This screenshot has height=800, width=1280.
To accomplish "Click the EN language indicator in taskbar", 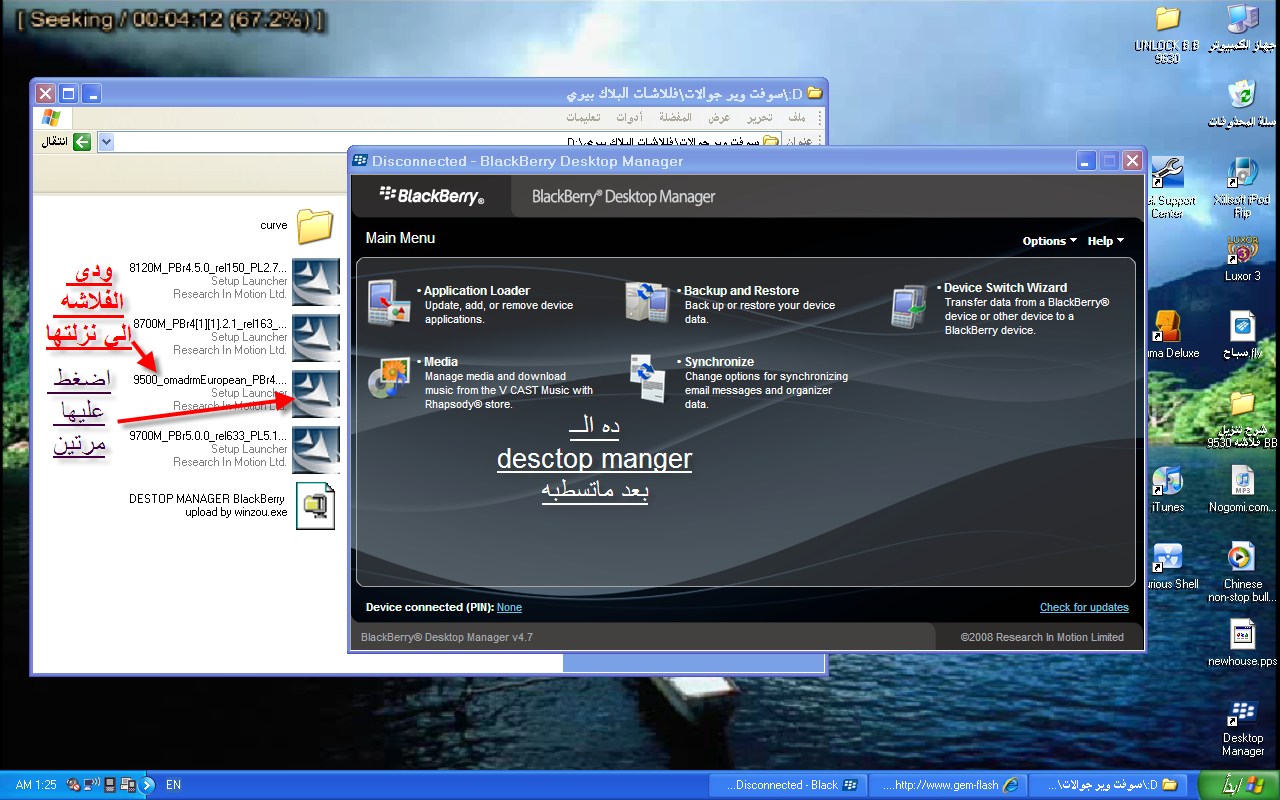I will click(x=173, y=785).
